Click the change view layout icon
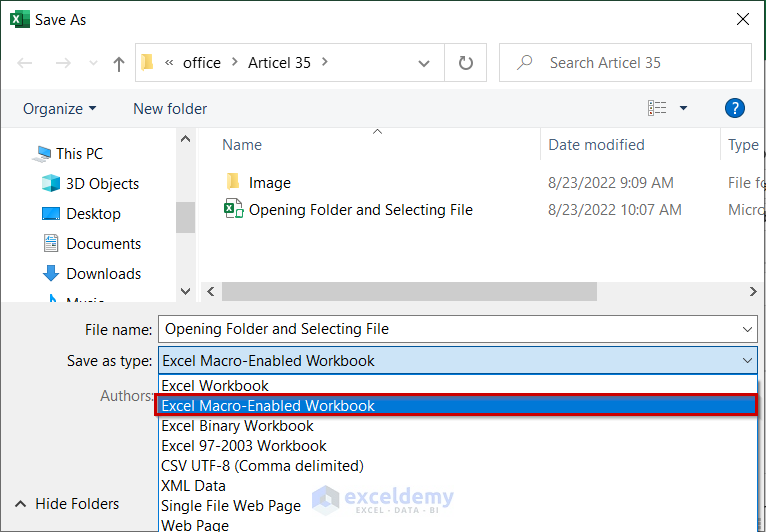 point(657,108)
